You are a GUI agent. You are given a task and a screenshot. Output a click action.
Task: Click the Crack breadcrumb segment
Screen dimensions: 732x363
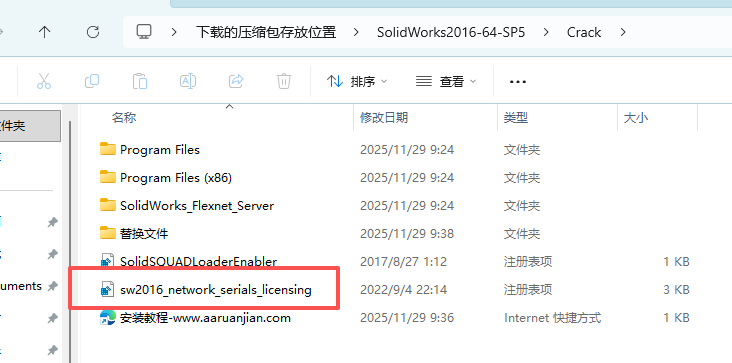click(584, 32)
